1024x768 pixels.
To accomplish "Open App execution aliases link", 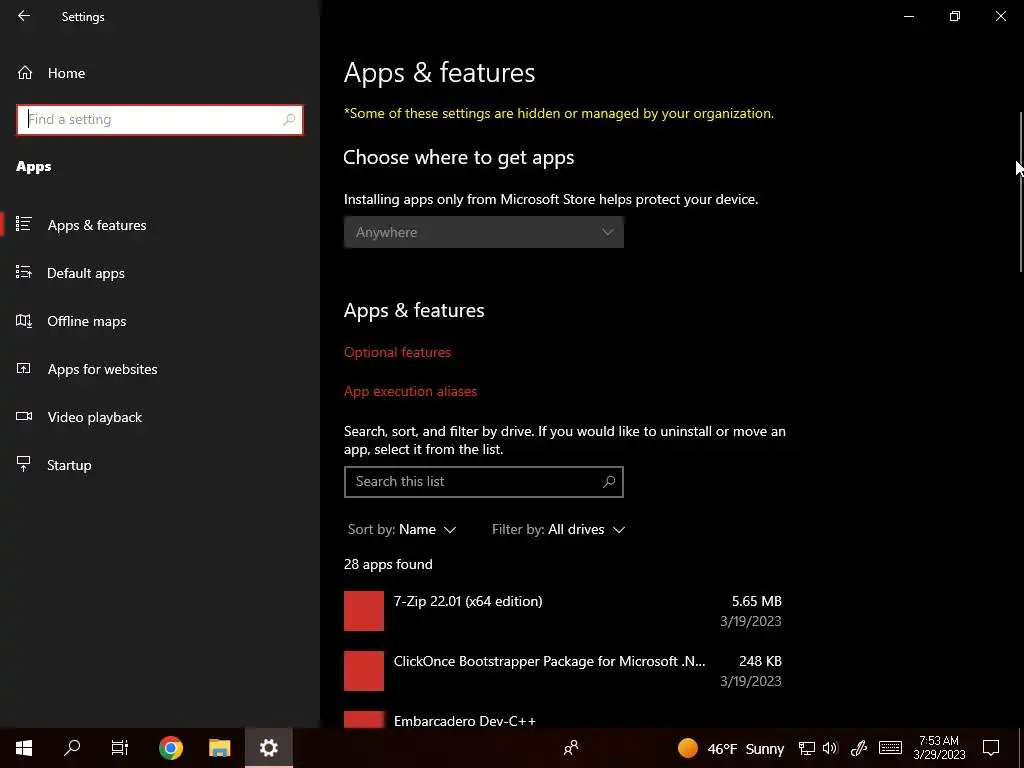I will click(x=410, y=392).
